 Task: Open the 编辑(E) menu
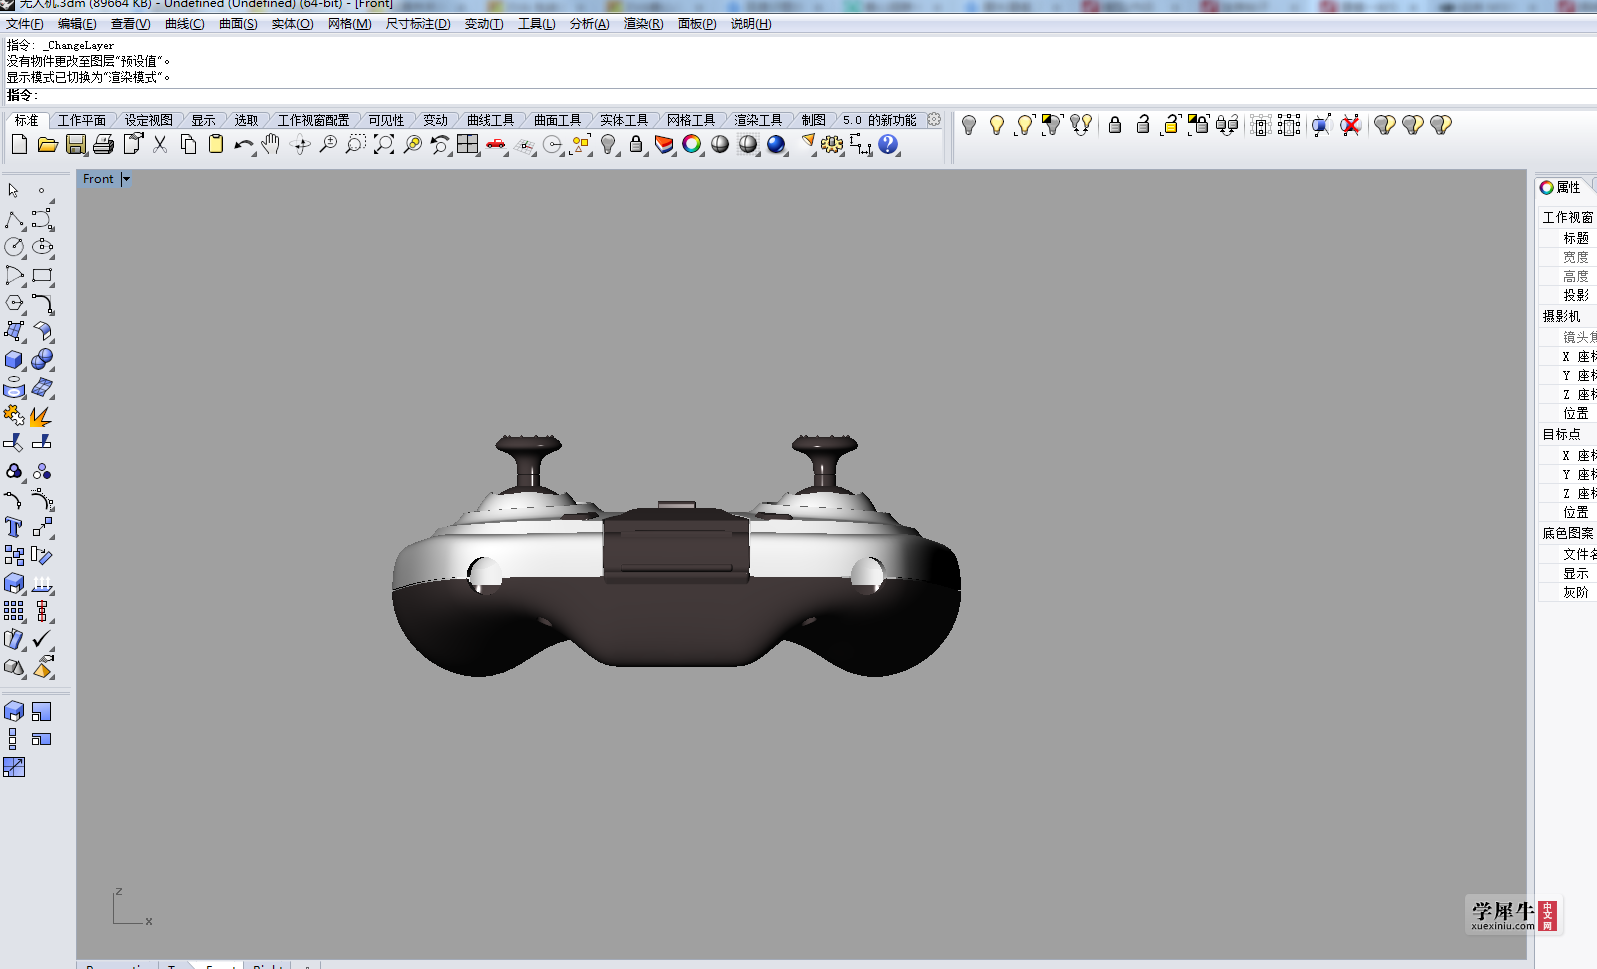(77, 24)
